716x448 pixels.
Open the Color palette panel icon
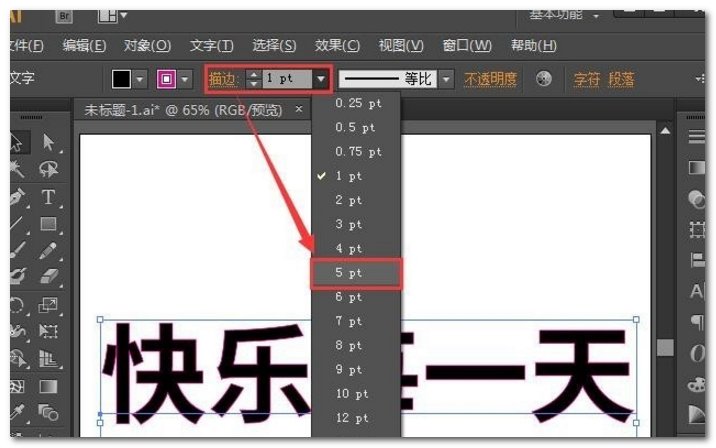696,384
